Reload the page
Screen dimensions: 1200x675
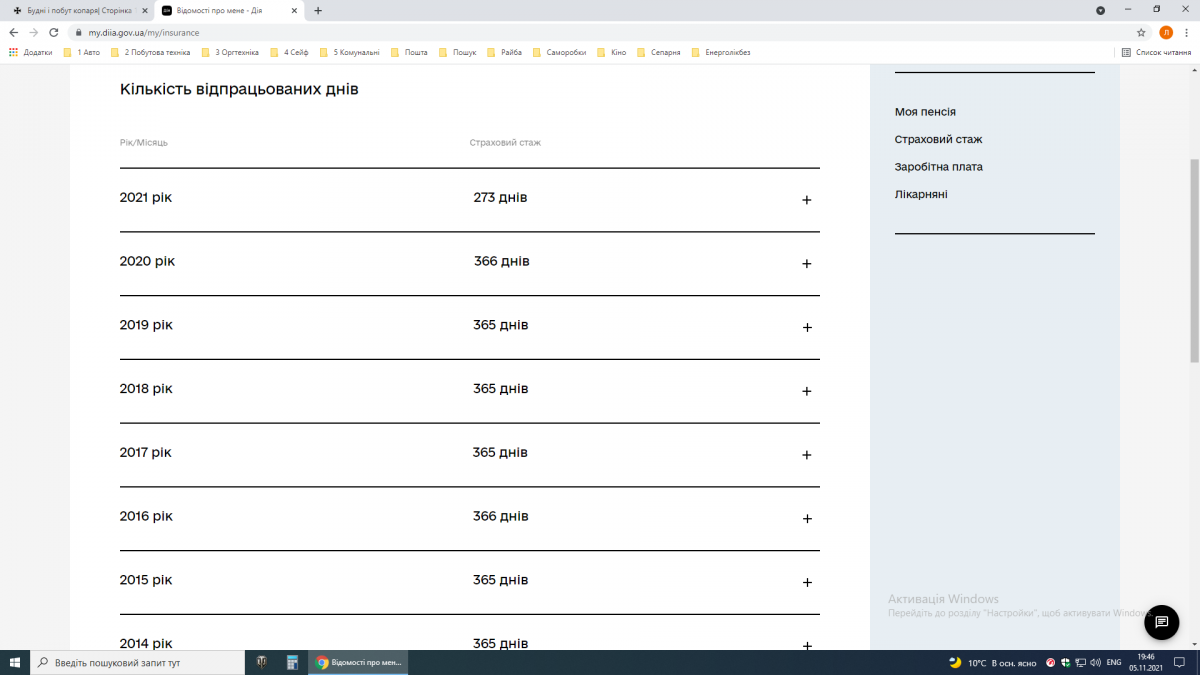(x=54, y=32)
